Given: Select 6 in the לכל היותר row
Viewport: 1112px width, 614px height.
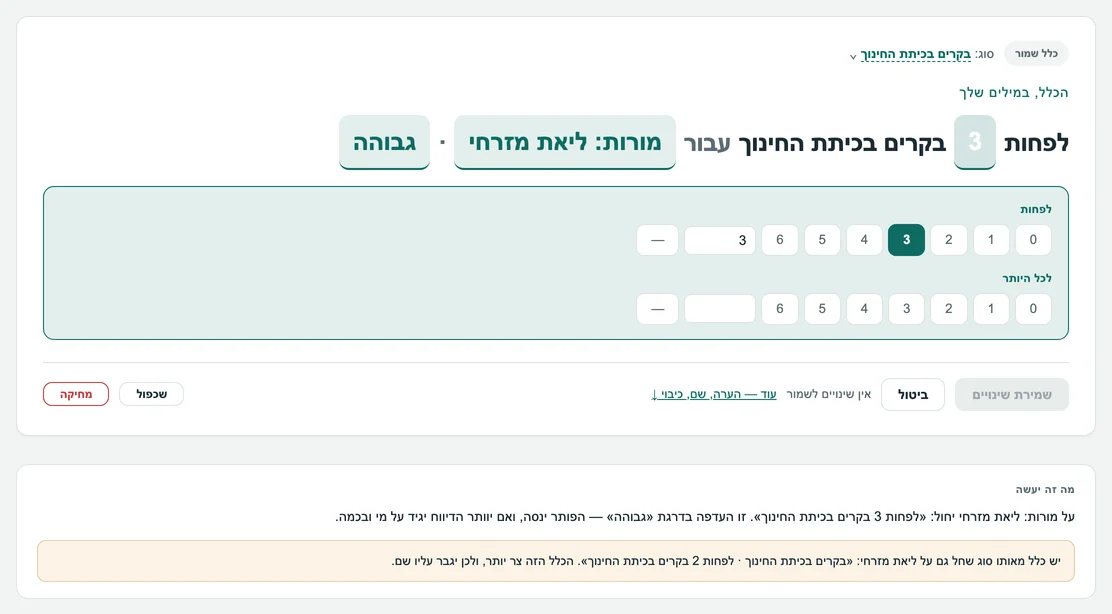Looking at the screenshot, I should [779, 308].
